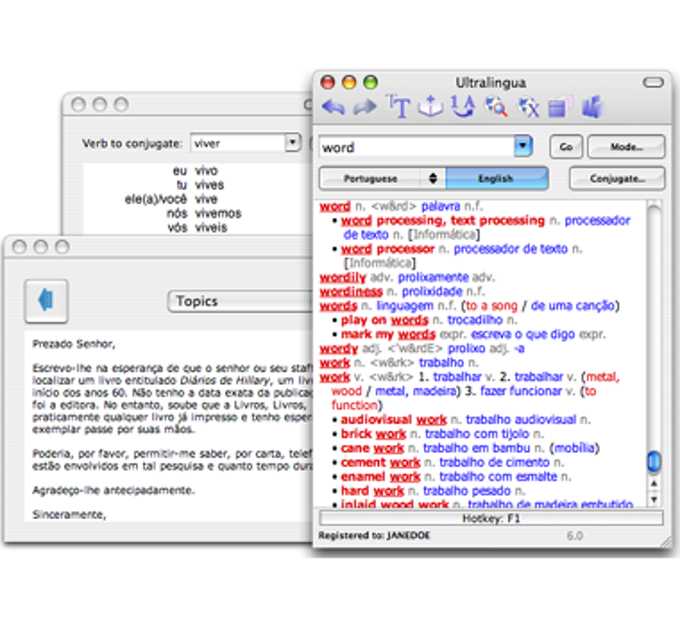Click the headword 'wordy'

[339, 348]
